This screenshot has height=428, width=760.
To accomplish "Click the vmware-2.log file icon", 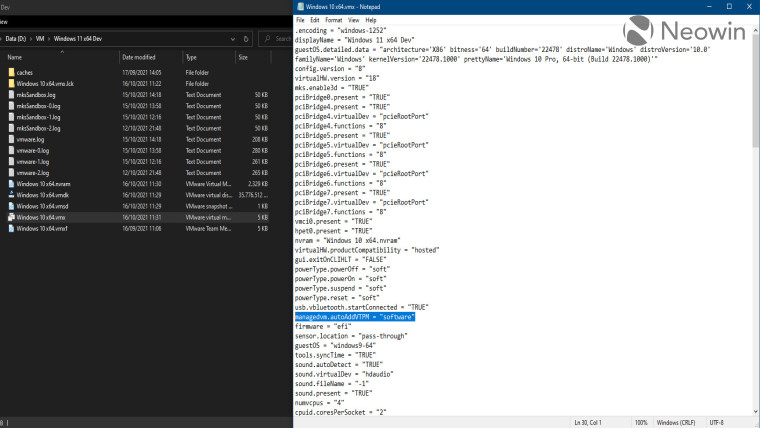I will tap(11, 173).
